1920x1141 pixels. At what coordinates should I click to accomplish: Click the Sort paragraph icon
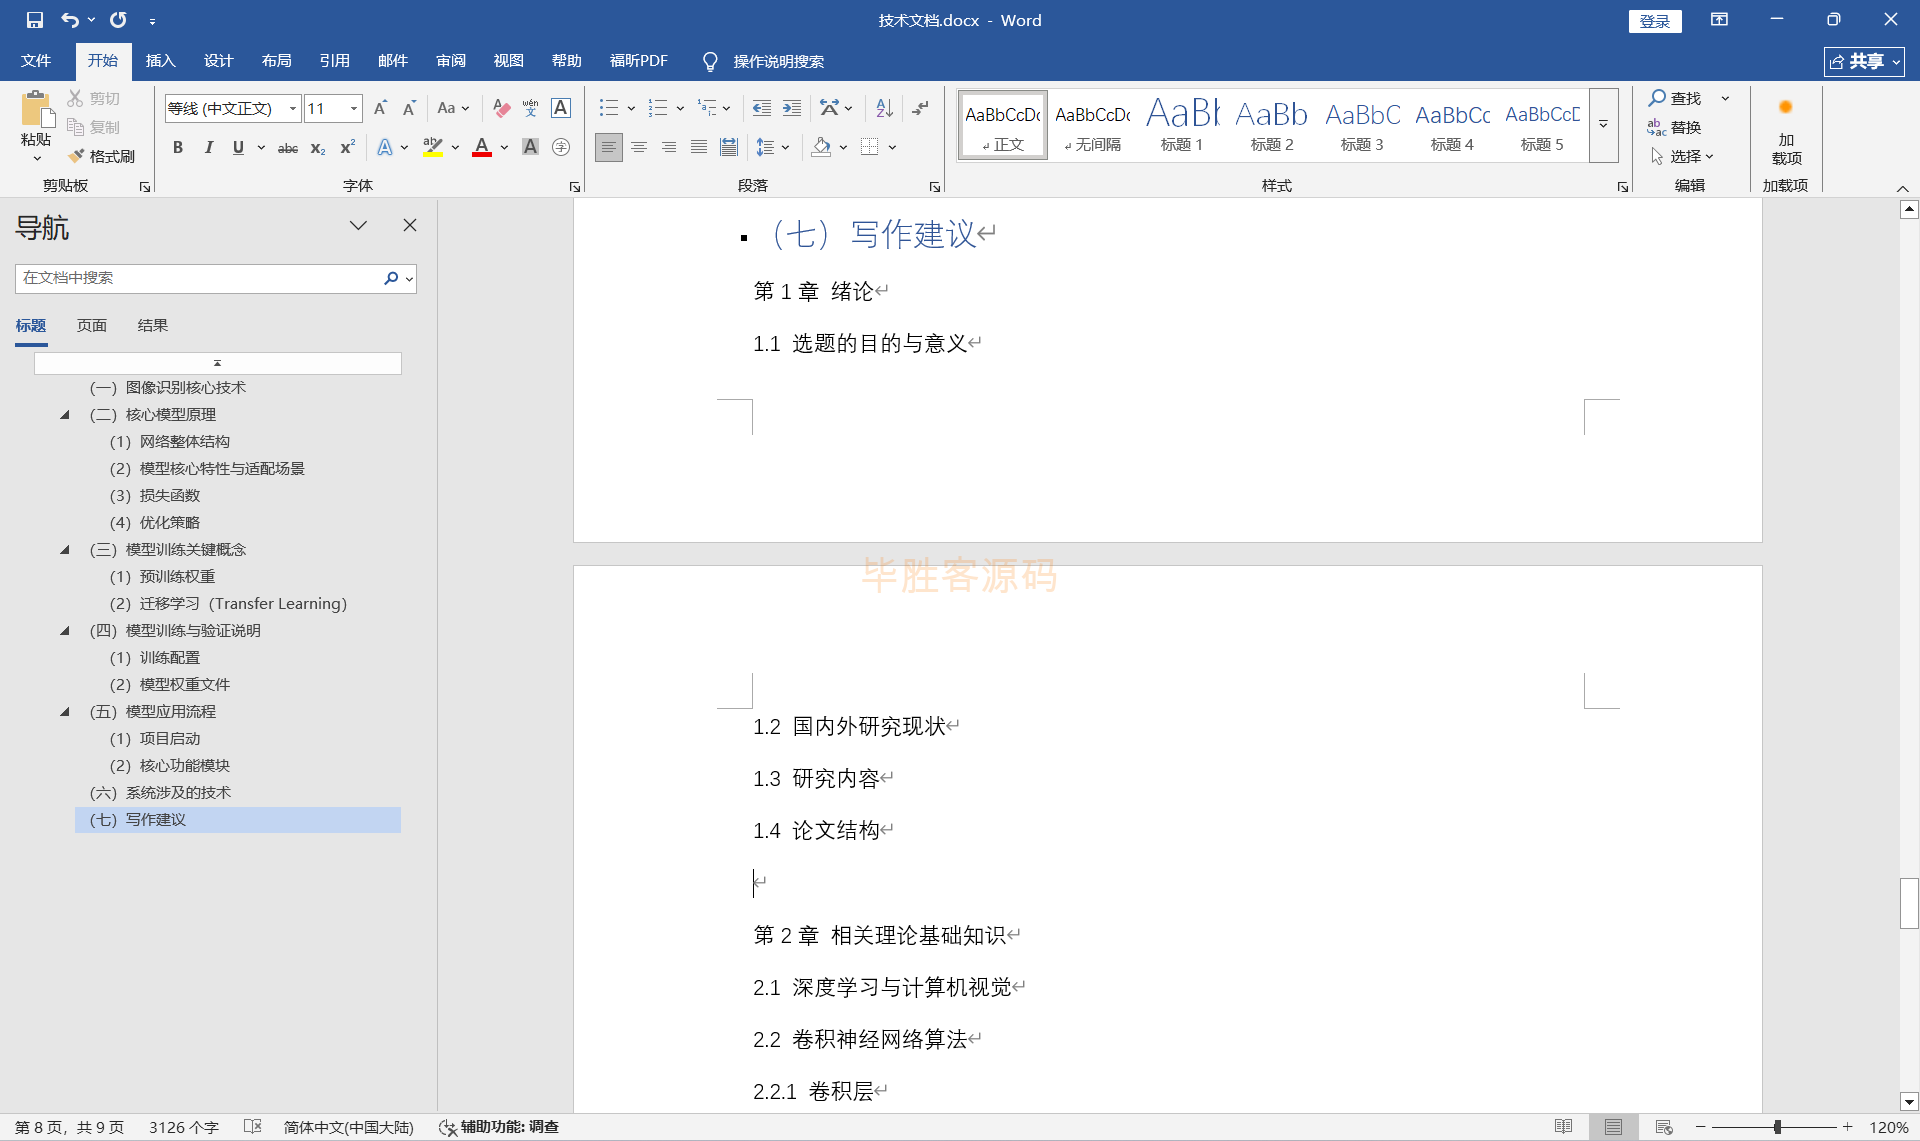884,108
